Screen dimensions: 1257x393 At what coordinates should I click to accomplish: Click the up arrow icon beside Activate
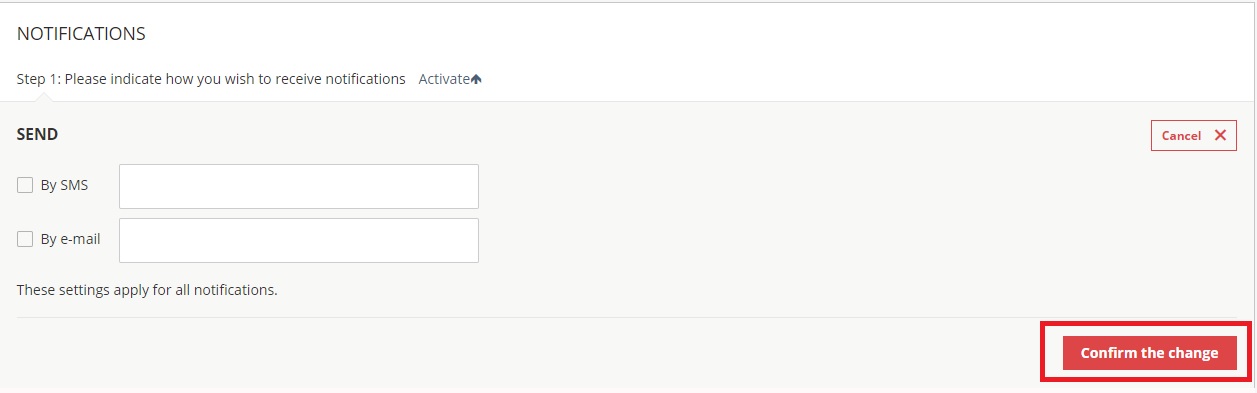(476, 79)
